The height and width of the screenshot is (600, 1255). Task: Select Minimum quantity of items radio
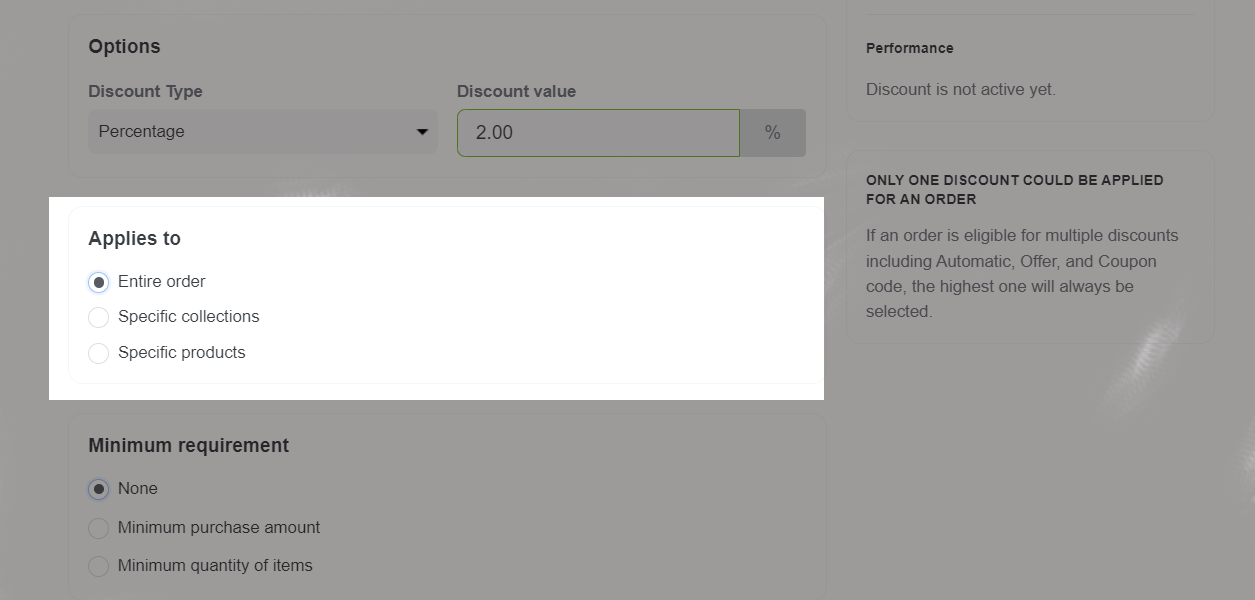coord(98,566)
